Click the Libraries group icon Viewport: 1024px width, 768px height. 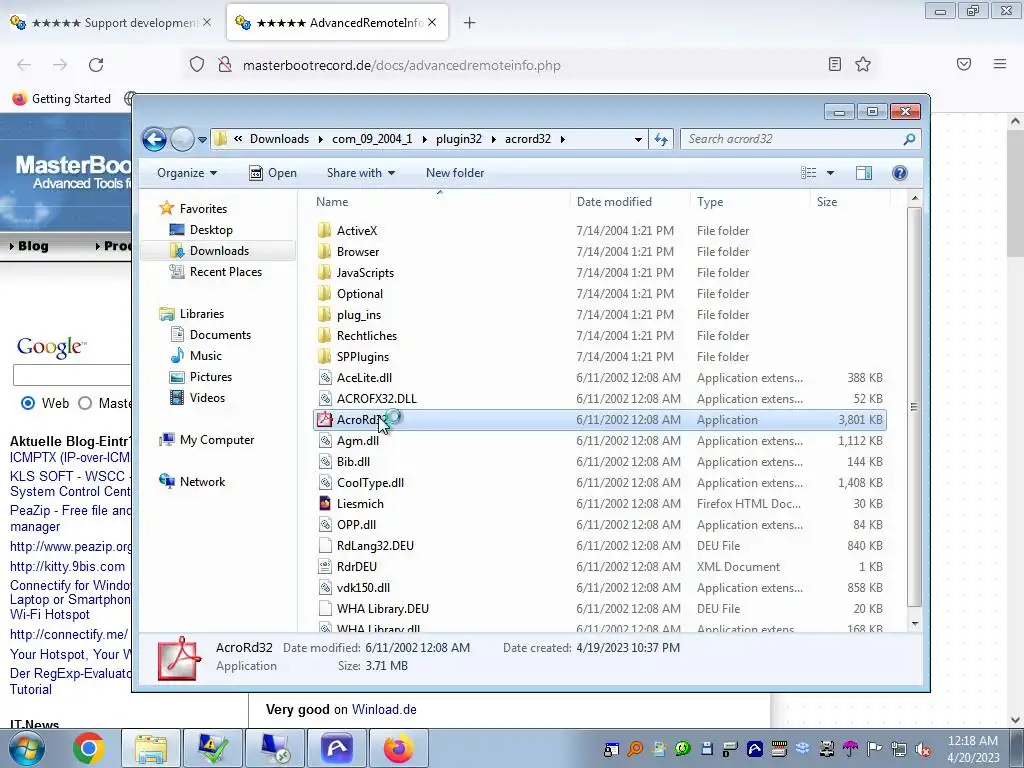pyautogui.click(x=167, y=313)
